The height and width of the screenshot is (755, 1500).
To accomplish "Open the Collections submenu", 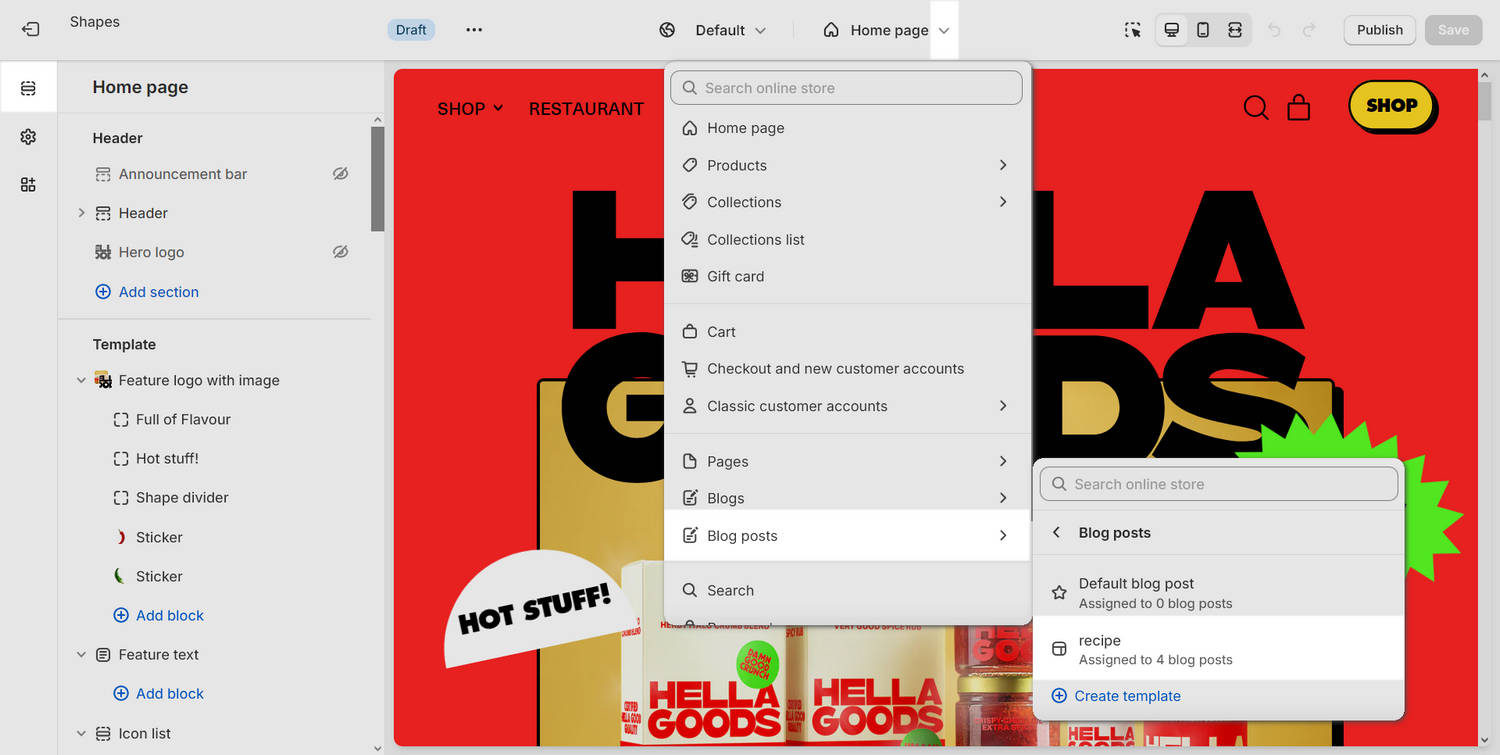I will pos(847,202).
